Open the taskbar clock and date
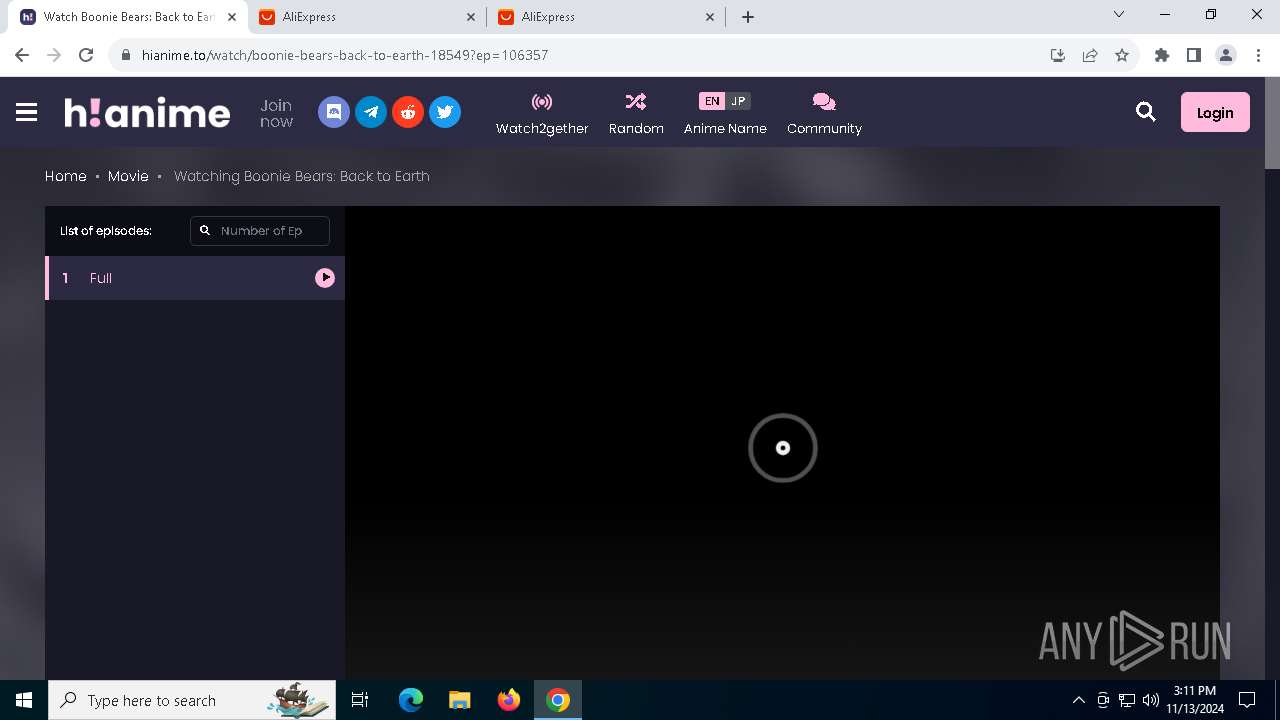This screenshot has height=720, width=1280. point(1194,700)
